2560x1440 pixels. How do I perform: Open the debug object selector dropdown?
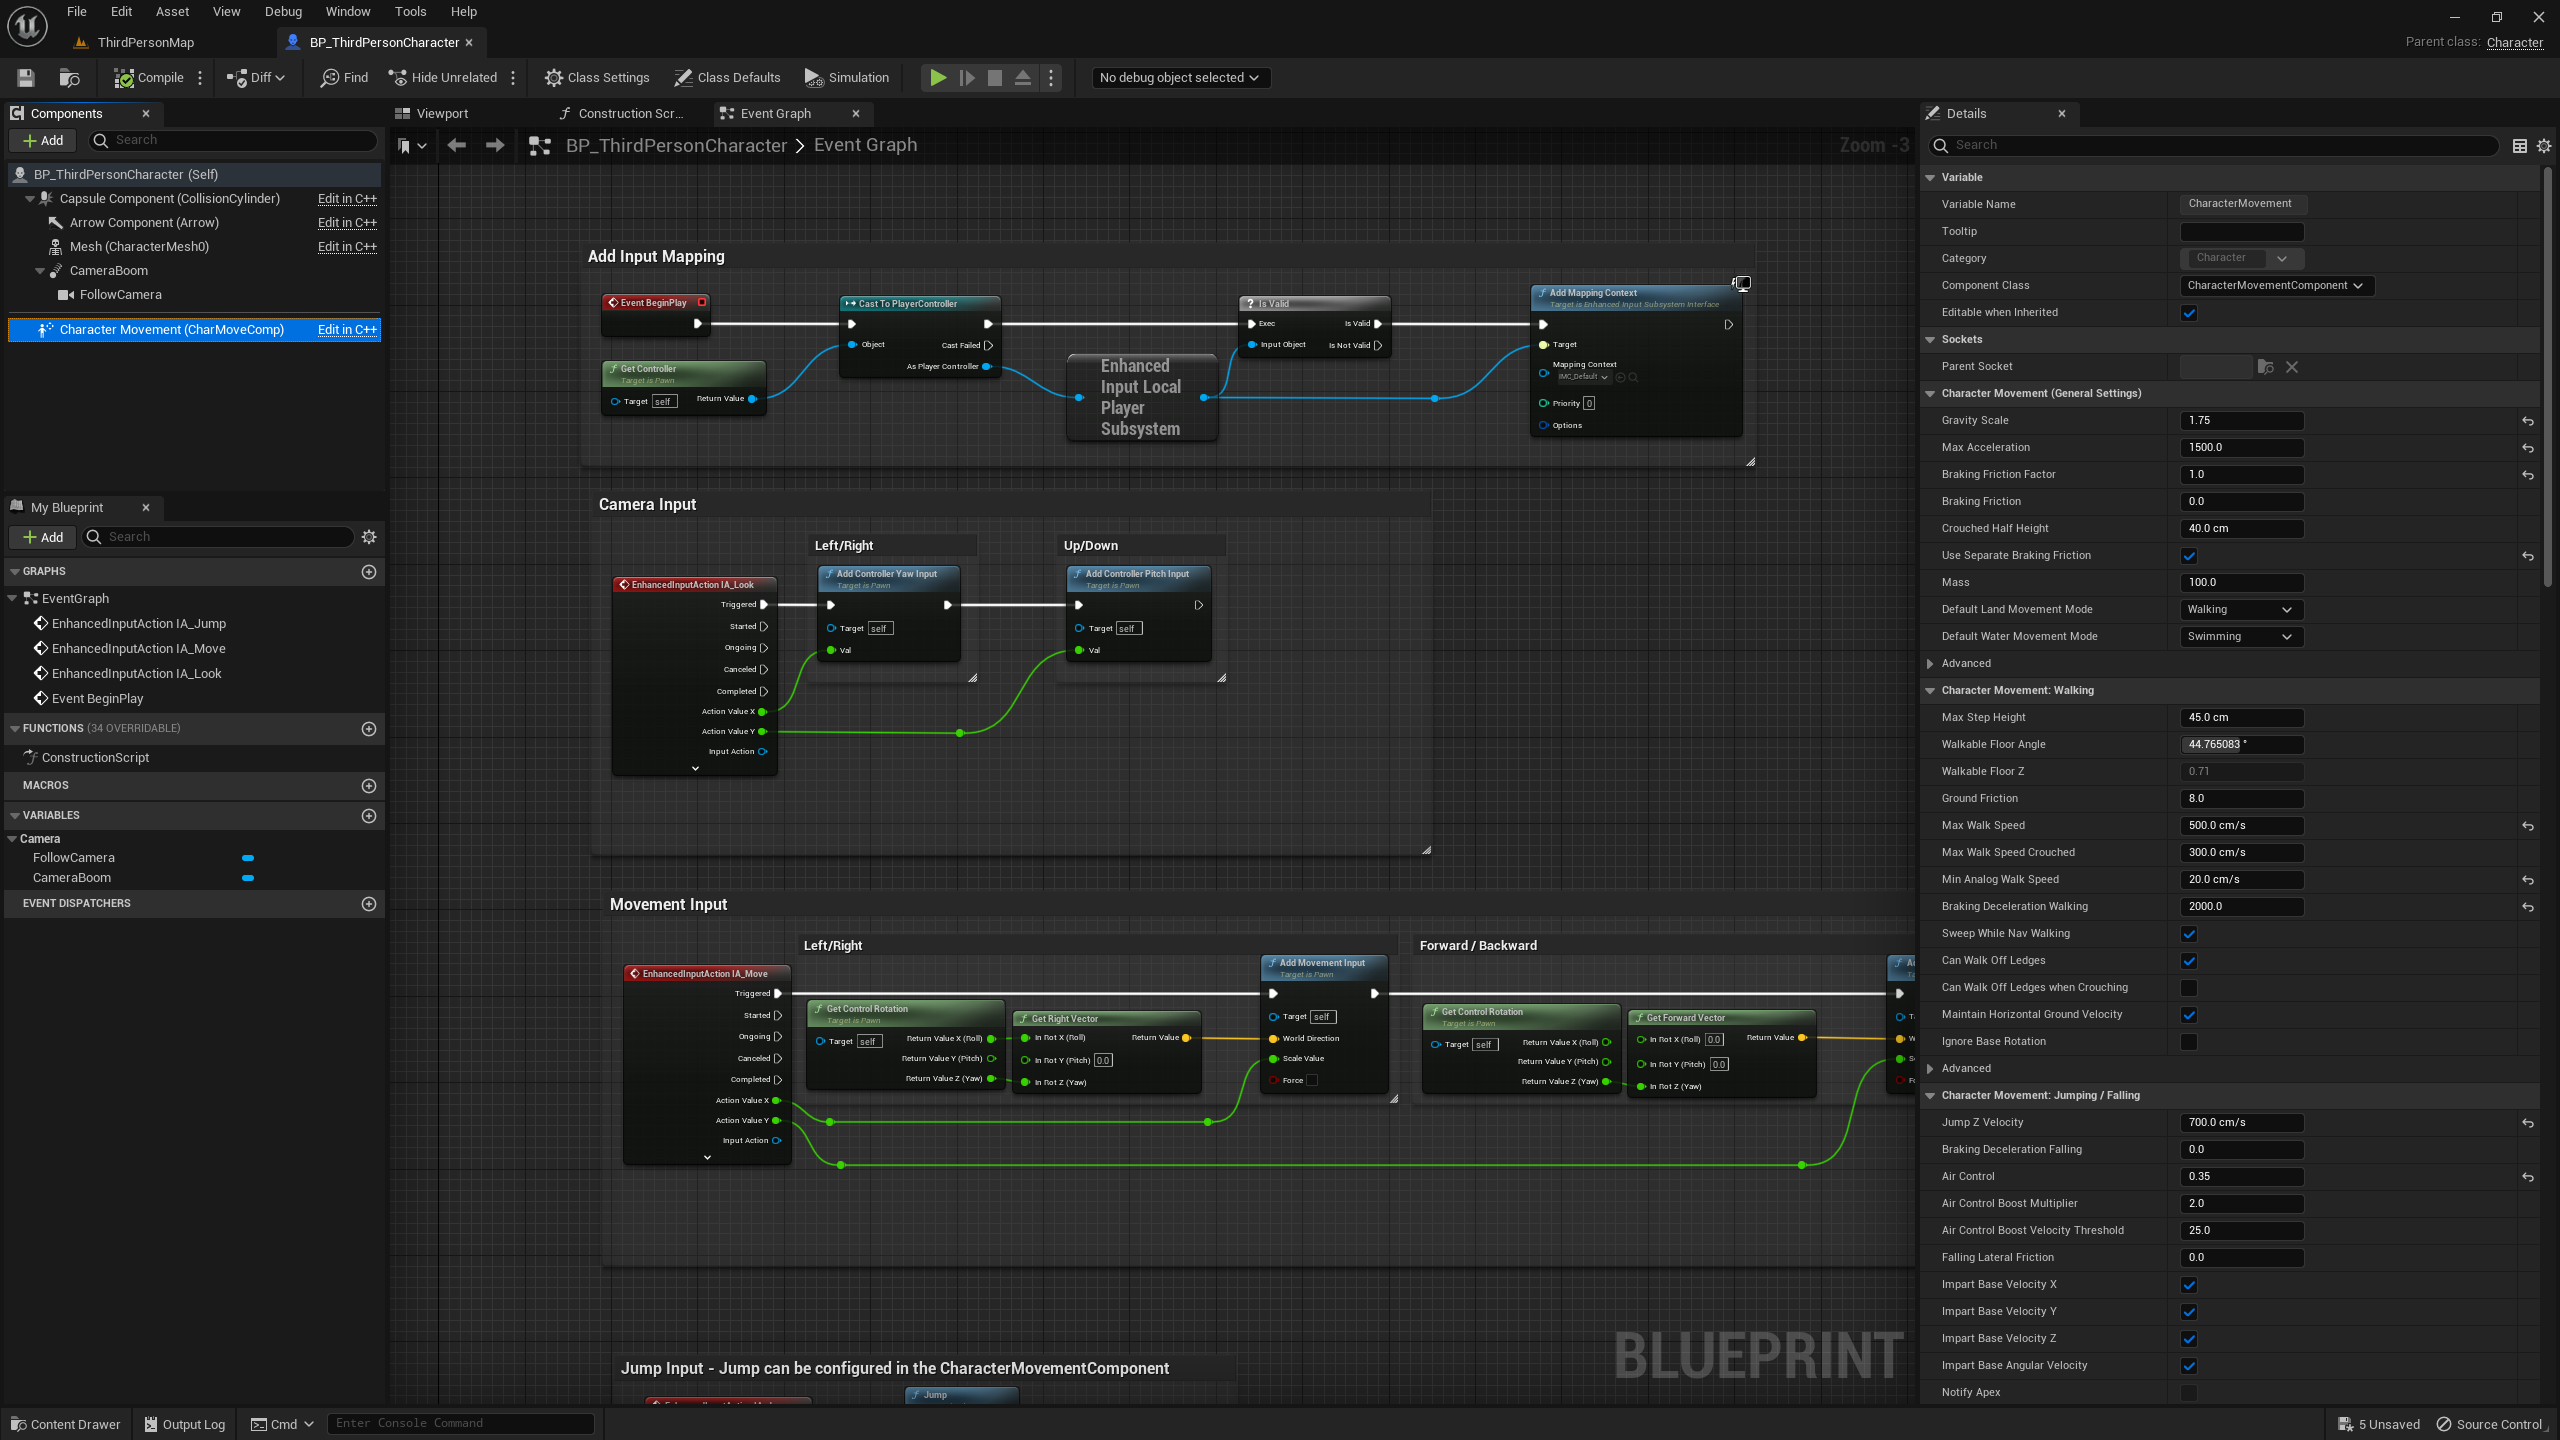coord(1178,78)
